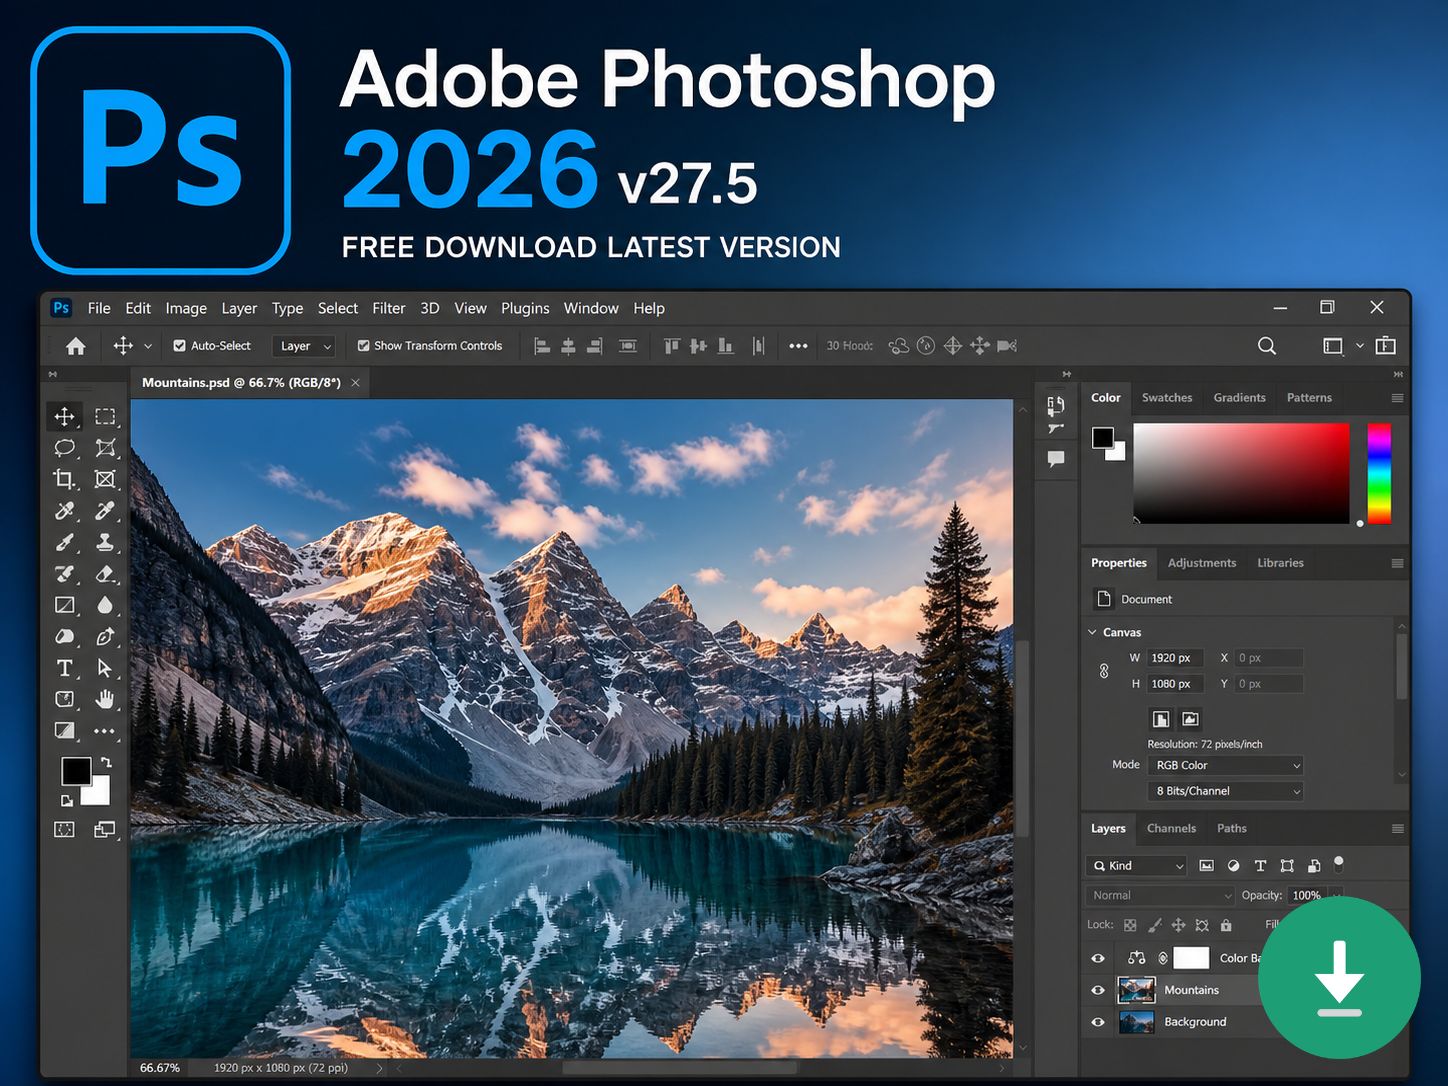Open the RGB Color mode dropdown
1448x1086 pixels.
coord(1225,765)
